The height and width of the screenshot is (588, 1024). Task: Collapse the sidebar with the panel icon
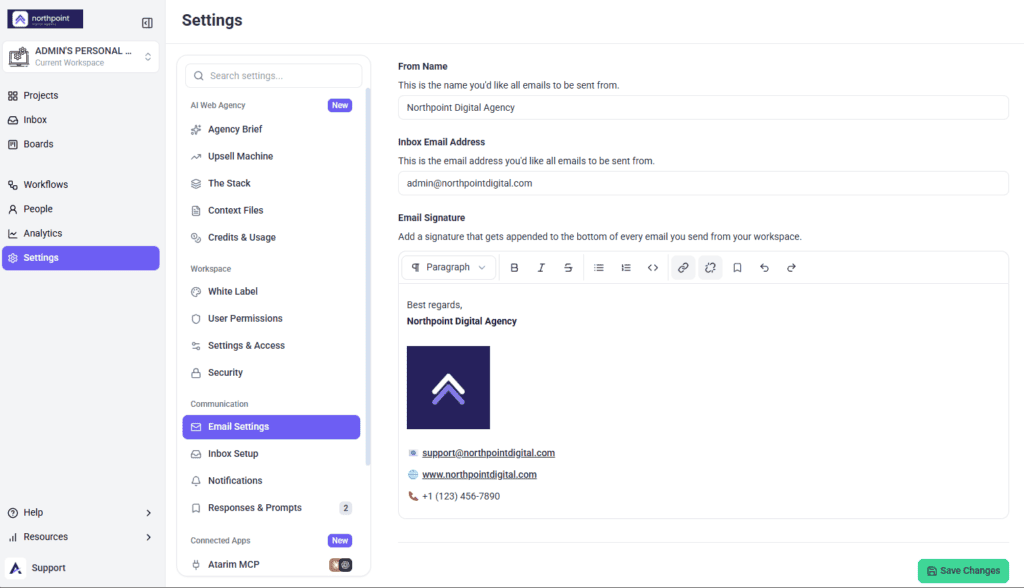click(147, 23)
